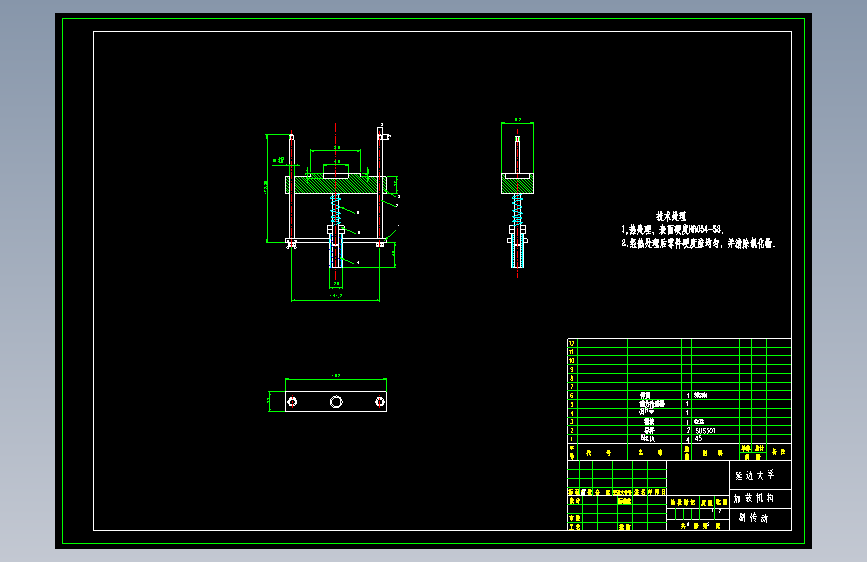Select the 副传动 title block cell
The image size is (867, 562).
pyautogui.click(x=754, y=518)
